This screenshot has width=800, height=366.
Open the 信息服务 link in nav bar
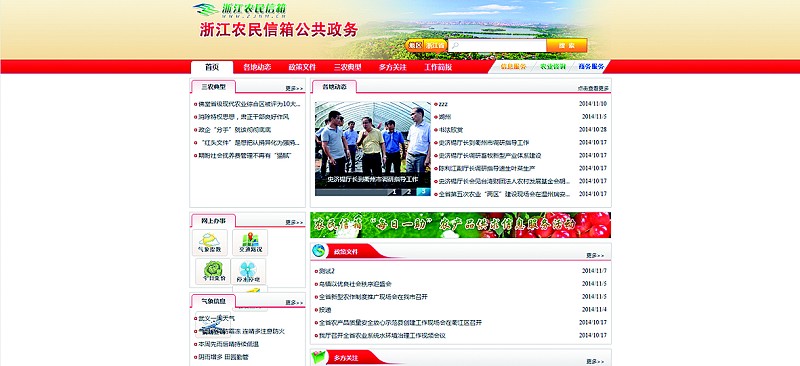pyautogui.click(x=513, y=66)
